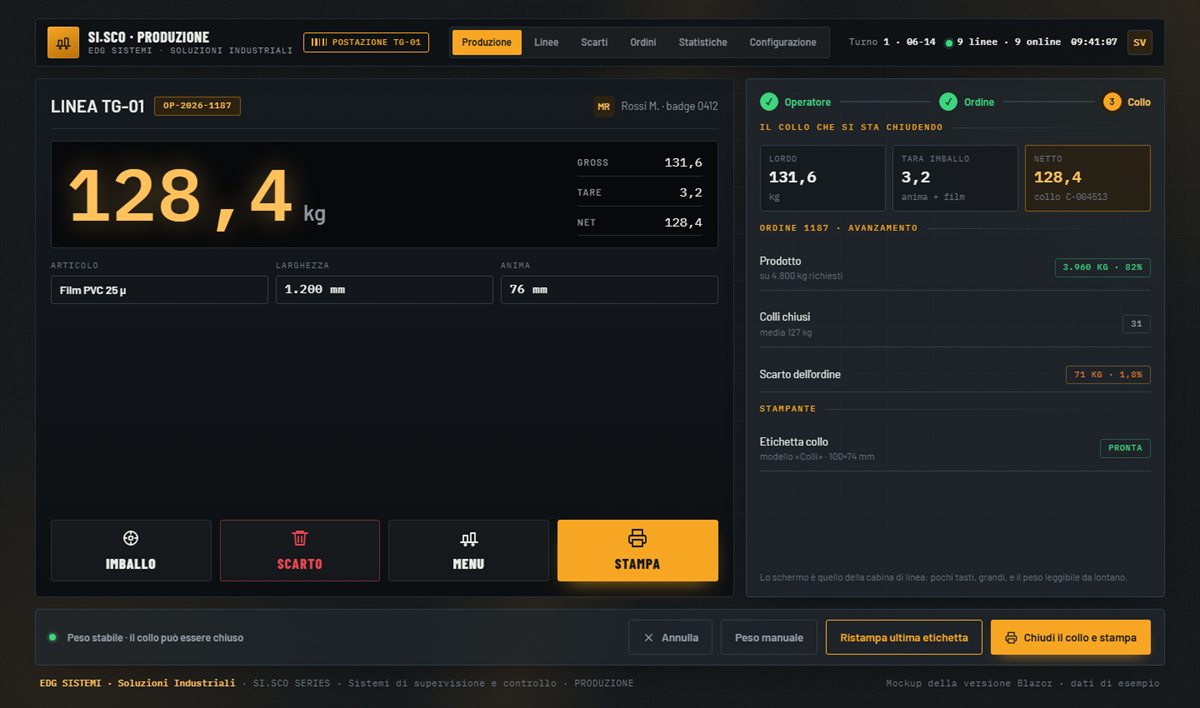Open the Ordini tab

(643, 43)
